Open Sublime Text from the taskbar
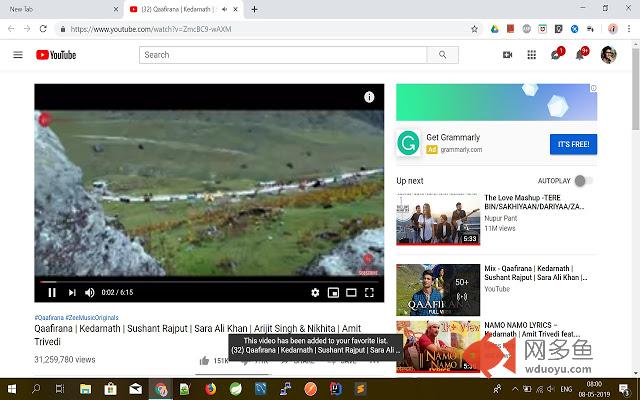 pyautogui.click(x=361, y=389)
